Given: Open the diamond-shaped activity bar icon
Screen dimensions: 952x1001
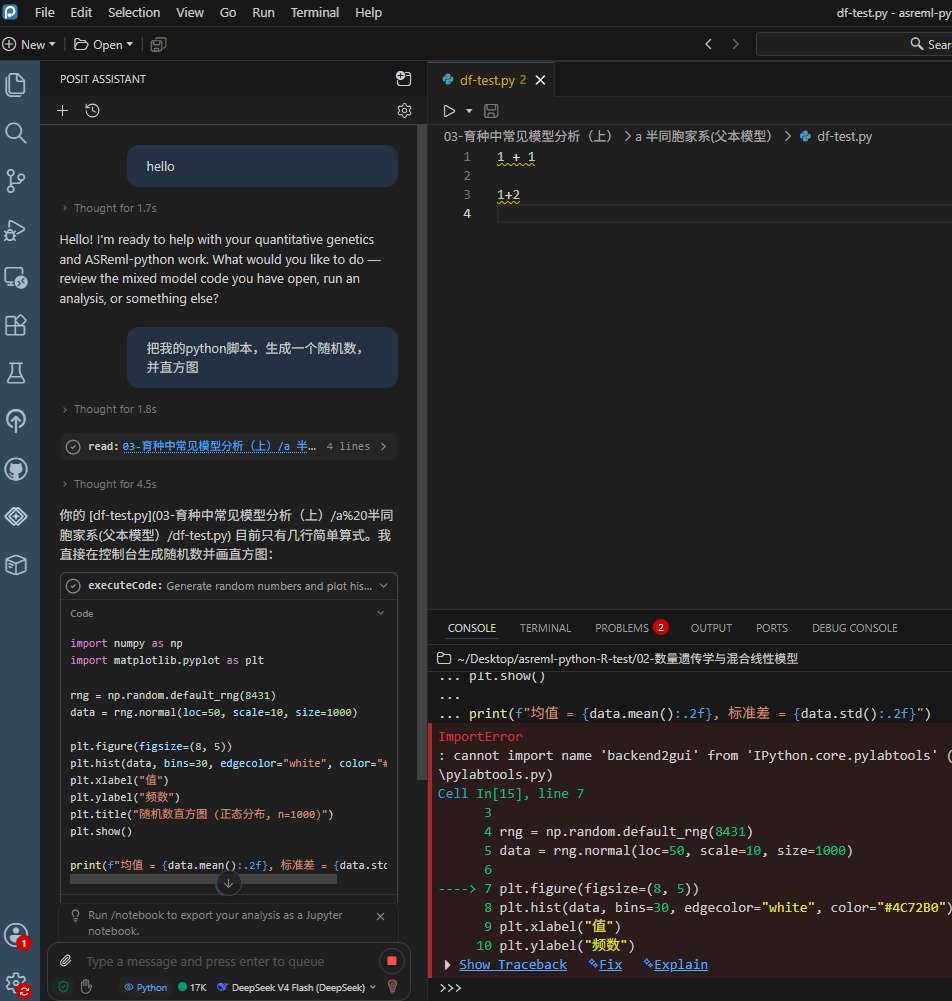Looking at the screenshot, I should pyautogui.click(x=16, y=516).
